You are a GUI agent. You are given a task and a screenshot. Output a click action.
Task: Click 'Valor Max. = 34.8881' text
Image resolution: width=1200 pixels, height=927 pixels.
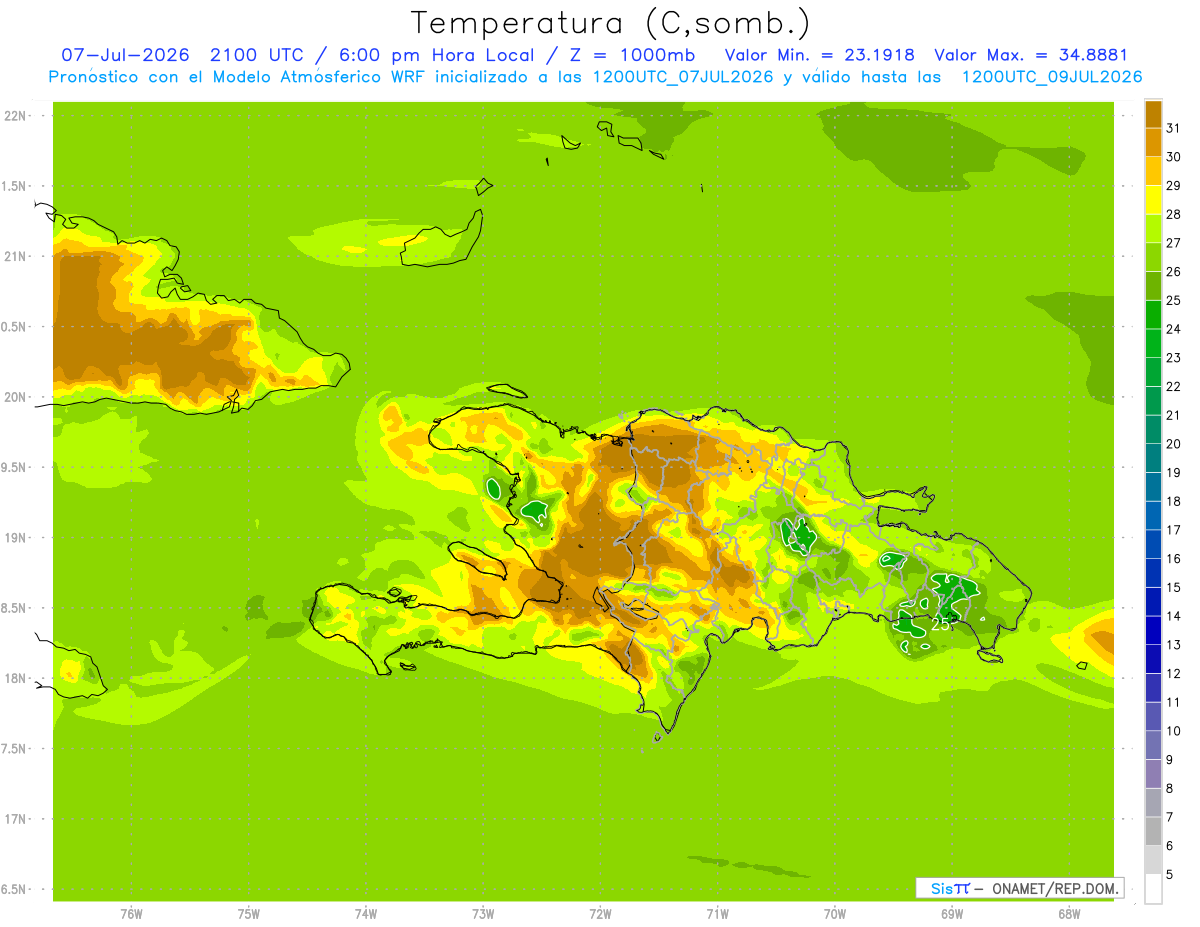point(1030,55)
